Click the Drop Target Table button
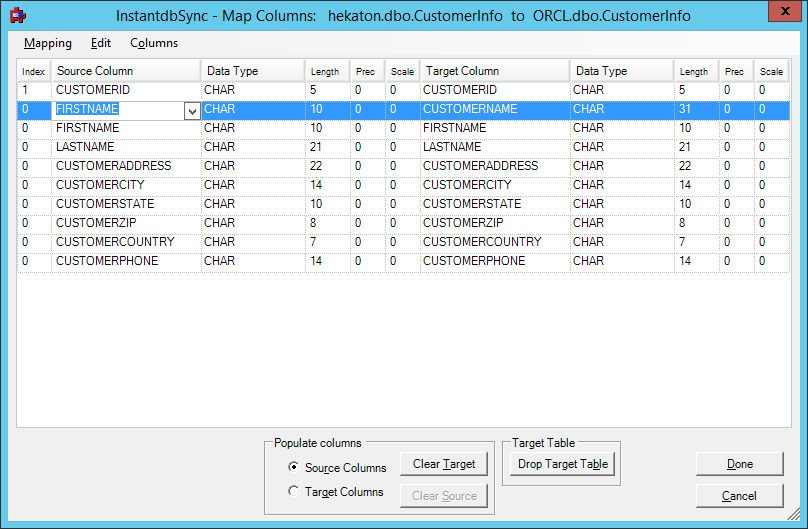 click(563, 464)
